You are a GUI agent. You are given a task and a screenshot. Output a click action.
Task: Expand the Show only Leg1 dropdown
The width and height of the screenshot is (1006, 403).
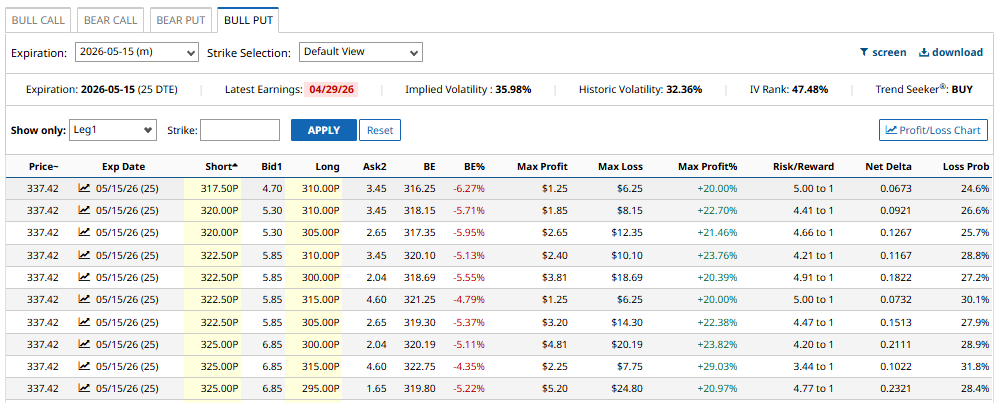(112, 130)
